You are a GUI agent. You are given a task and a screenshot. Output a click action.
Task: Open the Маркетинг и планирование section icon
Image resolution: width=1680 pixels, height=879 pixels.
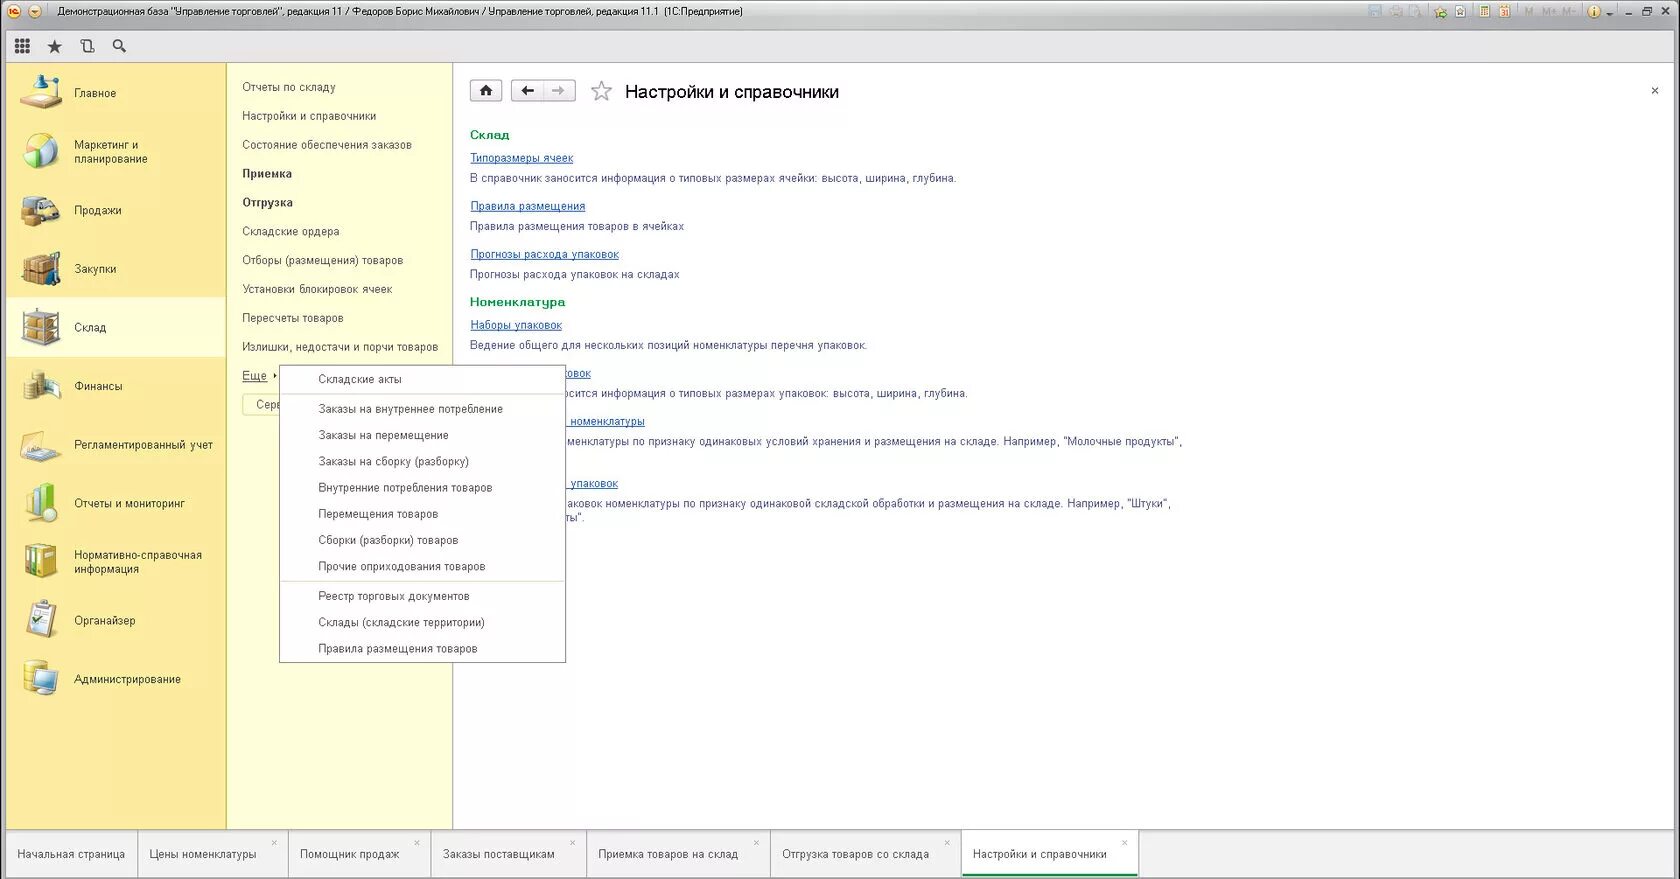coord(41,151)
